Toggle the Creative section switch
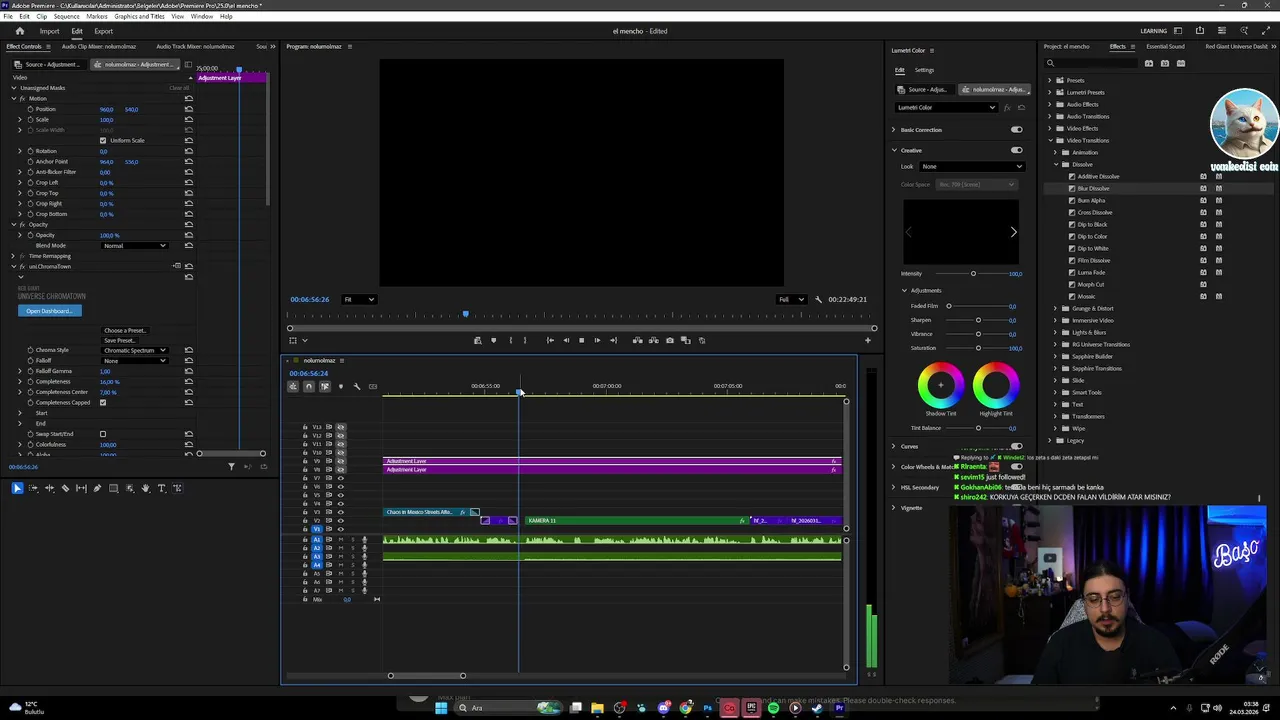This screenshot has width=1280, height=720. pos(1016,150)
